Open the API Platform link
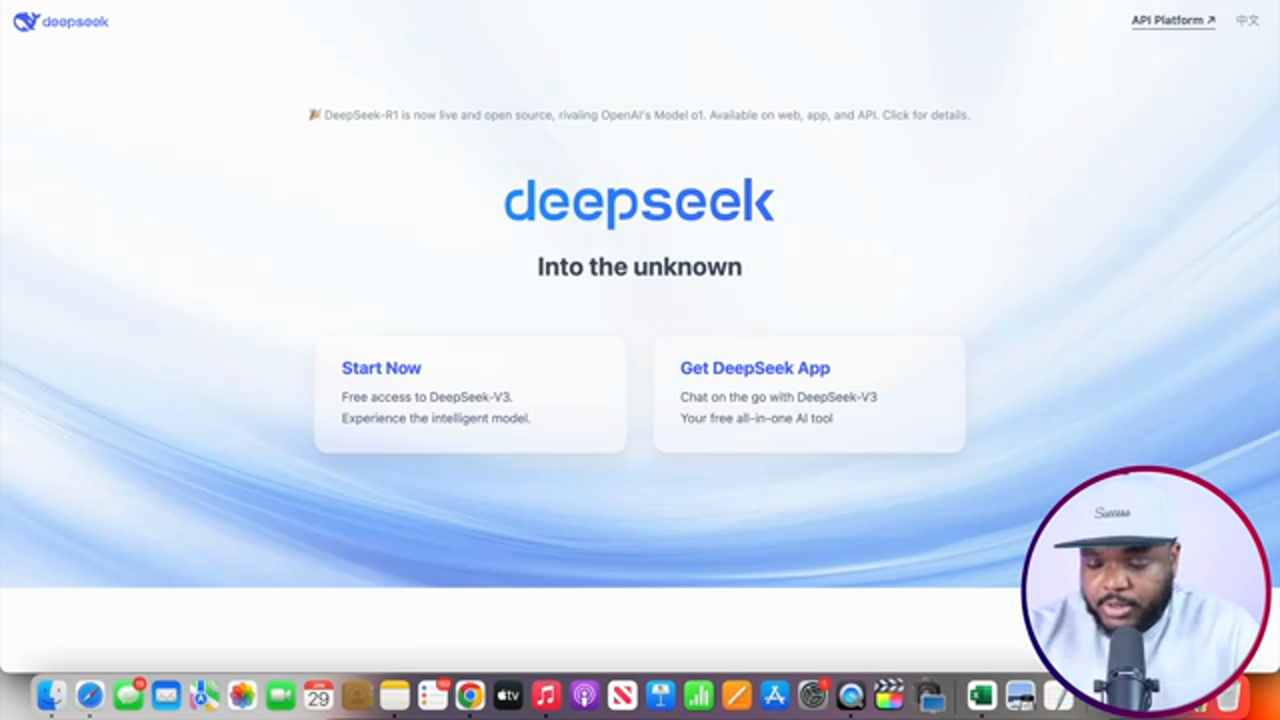1280x720 pixels. point(1173,20)
